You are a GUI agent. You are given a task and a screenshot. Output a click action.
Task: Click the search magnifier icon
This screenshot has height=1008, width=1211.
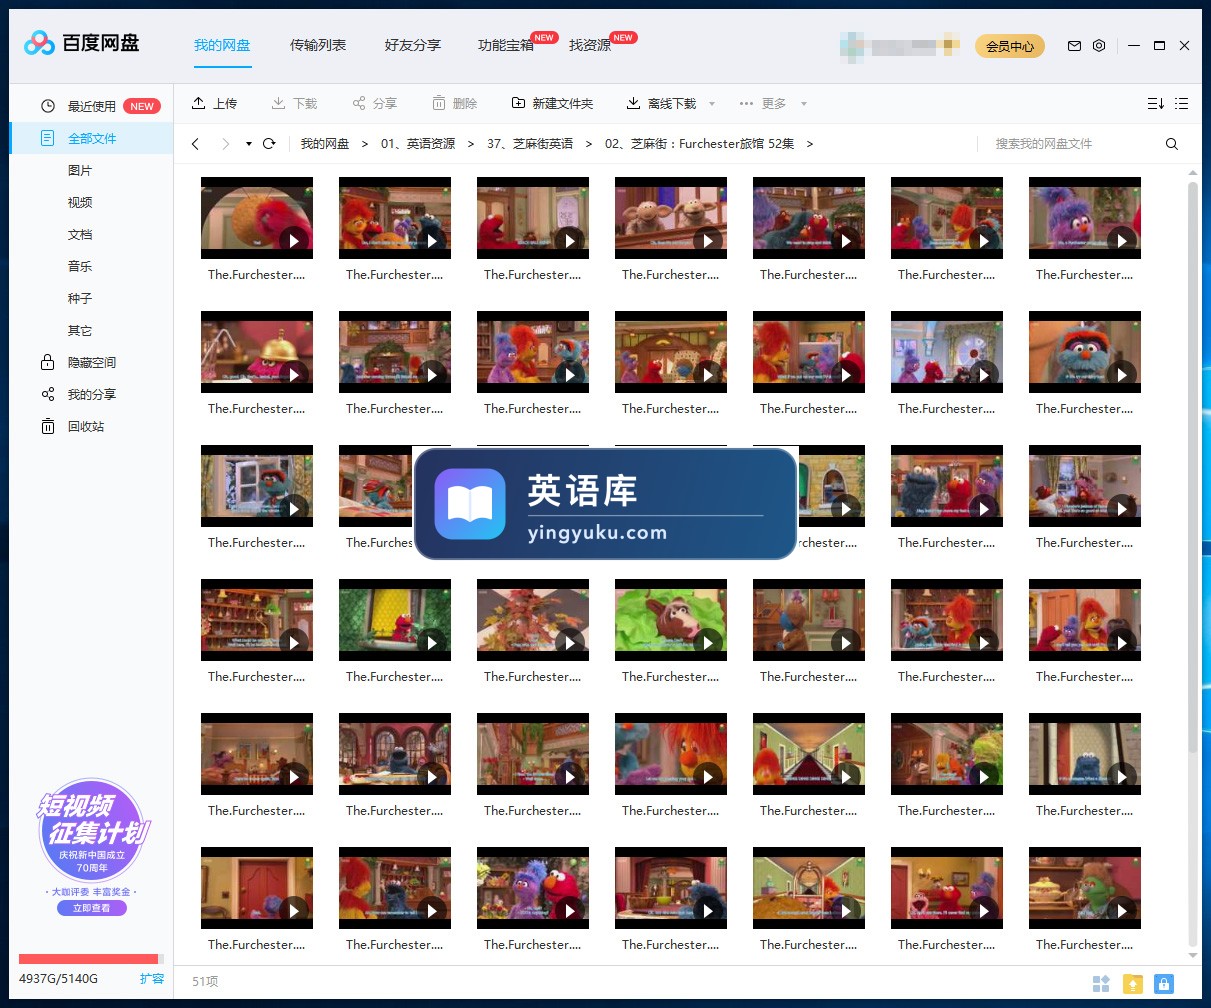(x=1172, y=144)
